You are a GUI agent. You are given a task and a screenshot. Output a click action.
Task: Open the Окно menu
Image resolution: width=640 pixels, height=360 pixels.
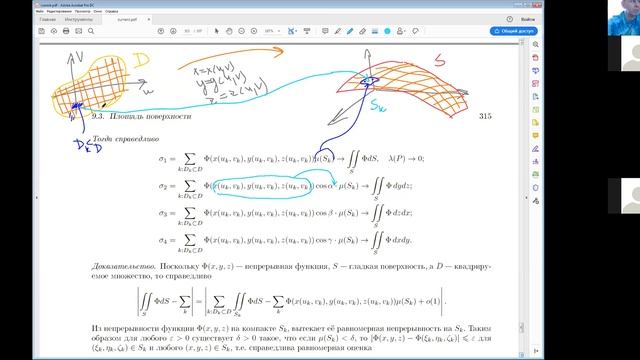point(98,11)
